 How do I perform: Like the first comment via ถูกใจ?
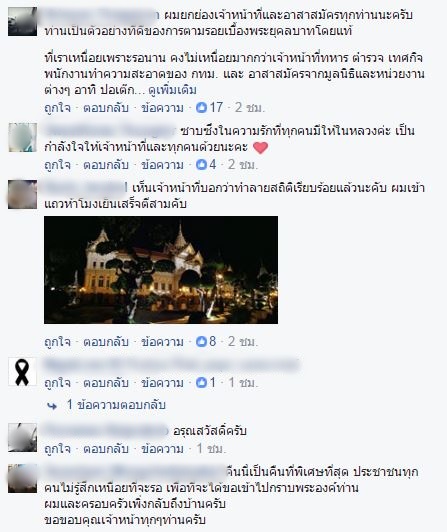[x=58, y=108]
